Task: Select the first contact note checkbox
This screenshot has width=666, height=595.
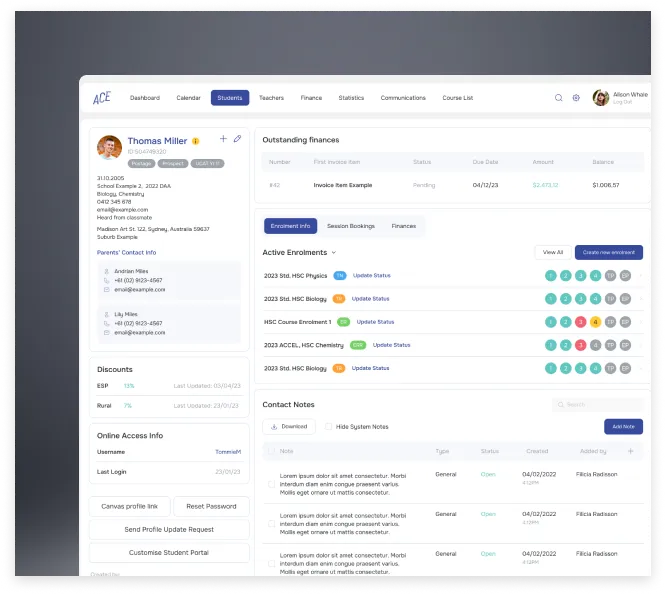Action: [271, 484]
